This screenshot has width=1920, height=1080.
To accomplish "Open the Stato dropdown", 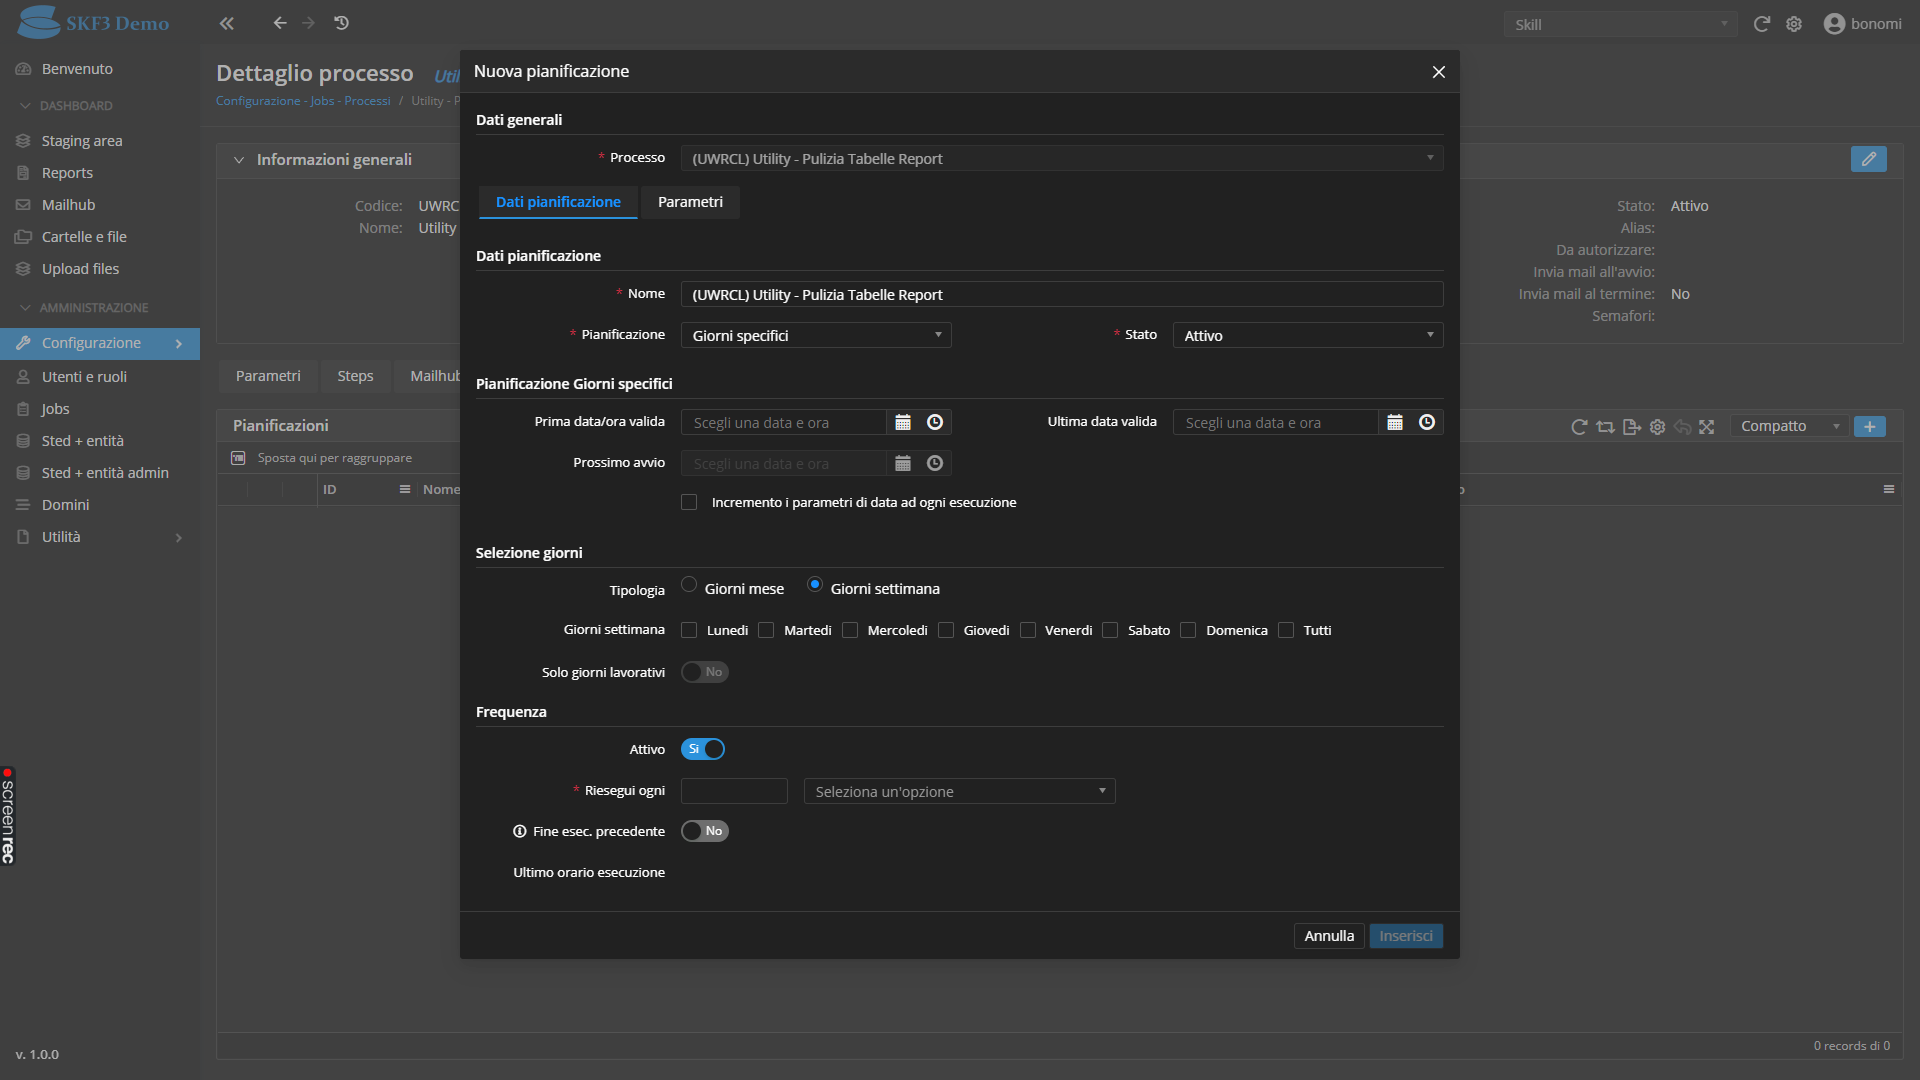I will pyautogui.click(x=1308, y=335).
